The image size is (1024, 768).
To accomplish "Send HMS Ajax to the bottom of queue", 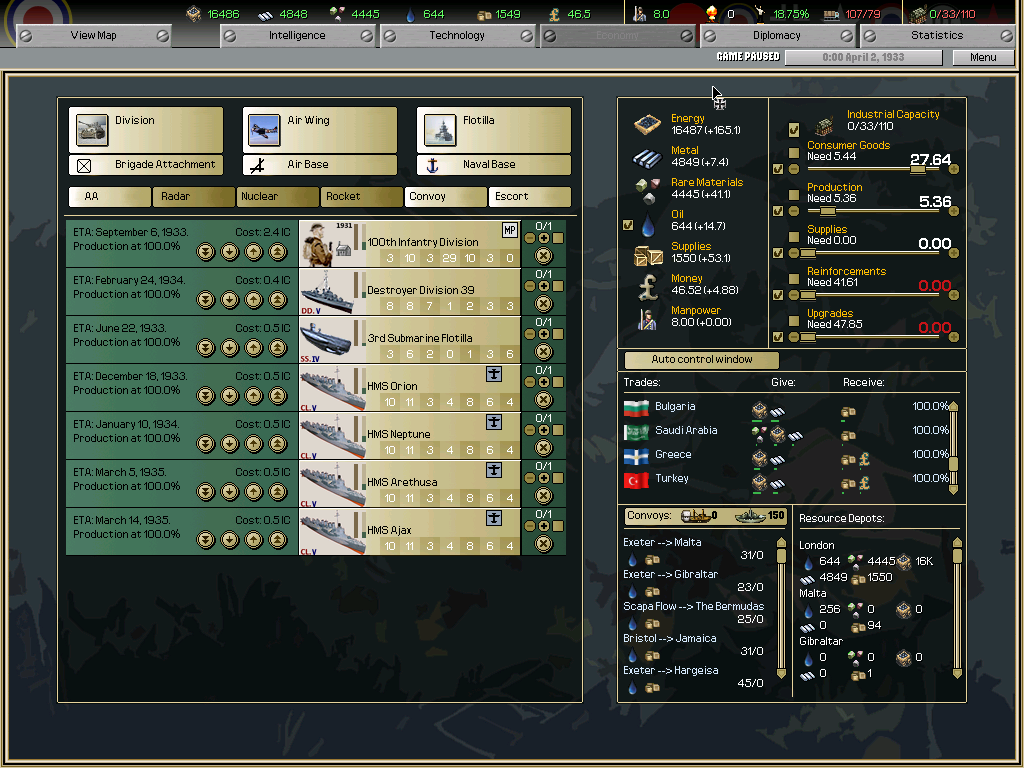I will 206,539.
